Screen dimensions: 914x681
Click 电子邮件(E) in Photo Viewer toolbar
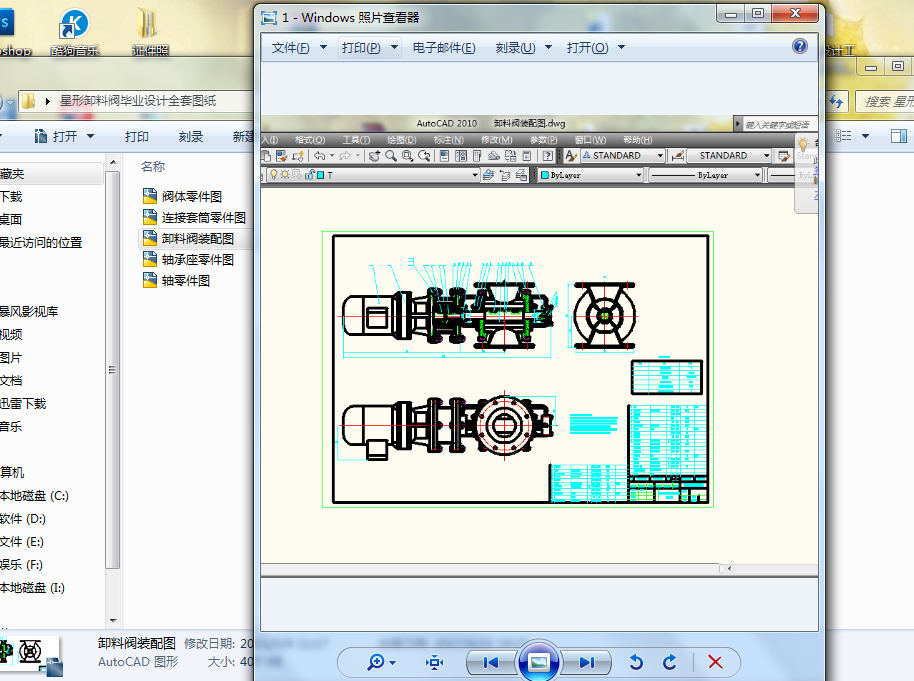[444, 48]
